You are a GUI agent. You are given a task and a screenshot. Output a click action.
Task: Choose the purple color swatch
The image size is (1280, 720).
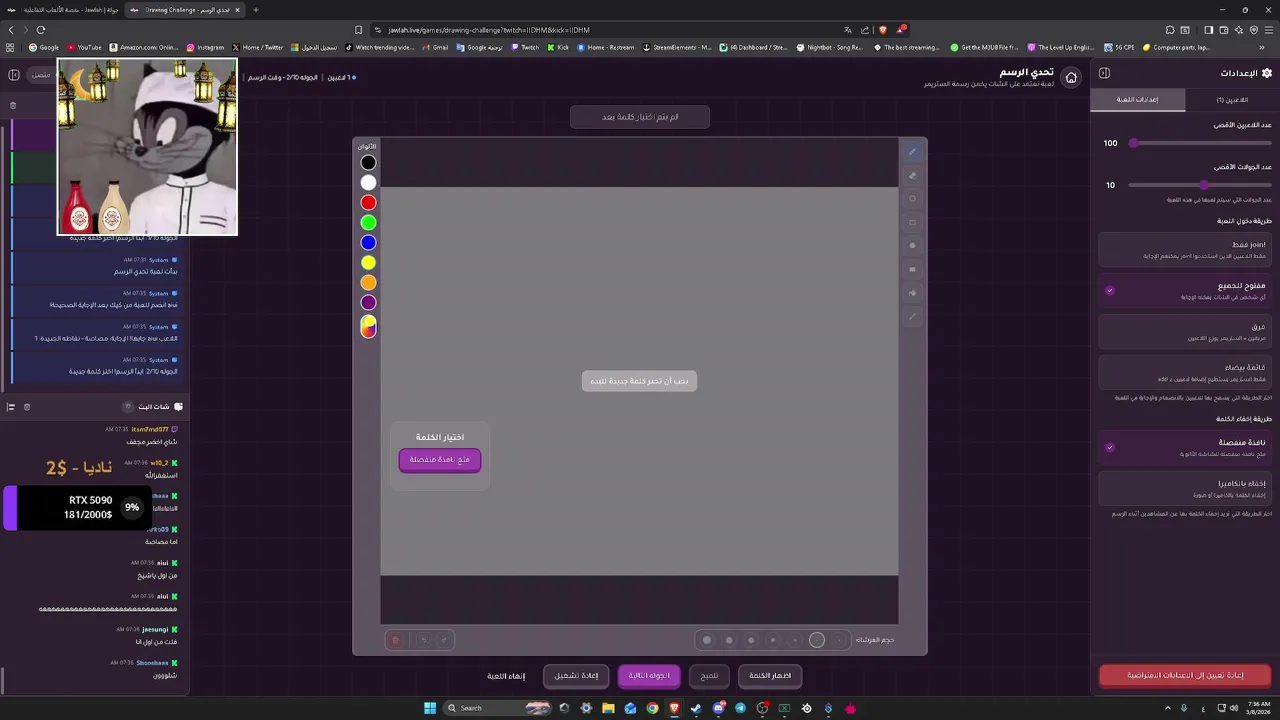coord(369,302)
